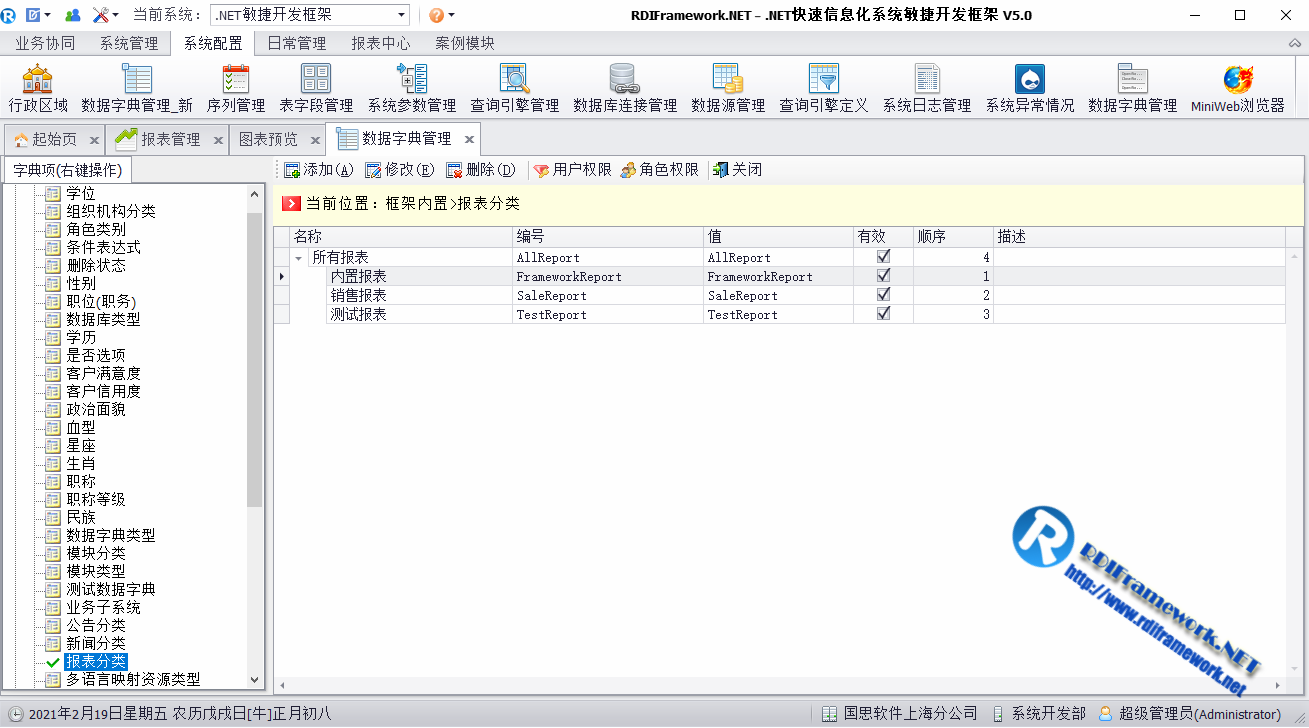Select the 销售报表 name cell

click(x=420, y=295)
